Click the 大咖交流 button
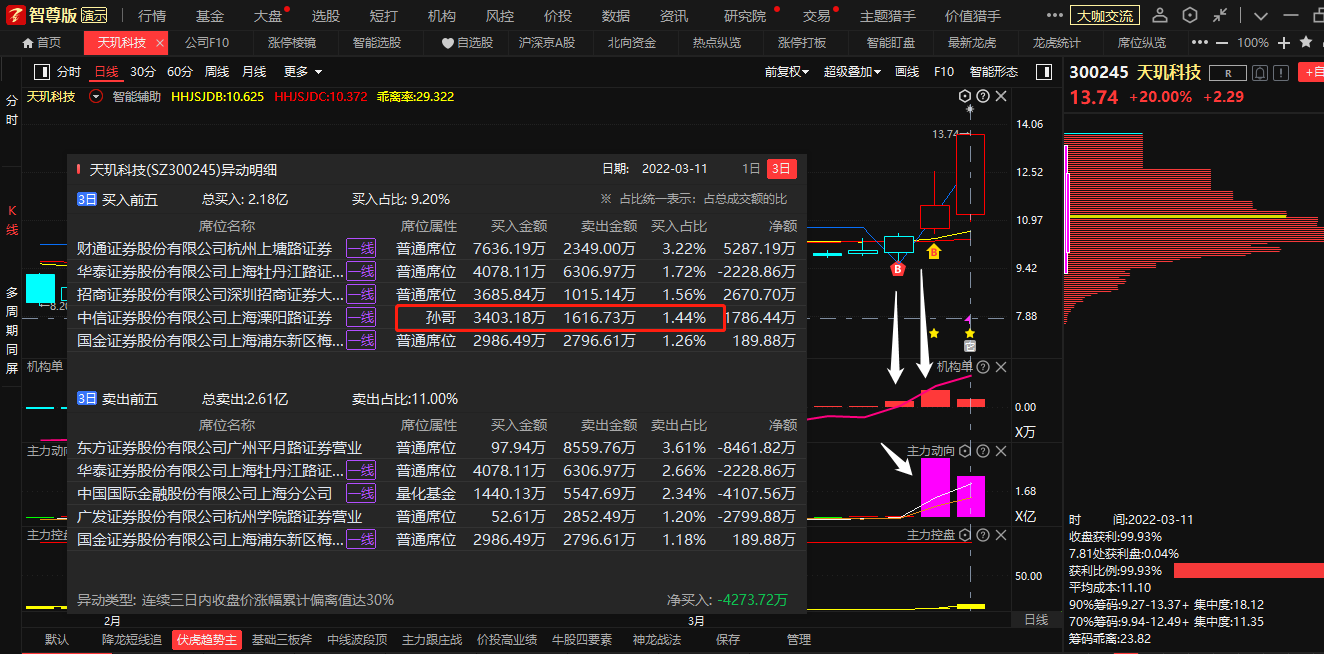The height and width of the screenshot is (654, 1324). point(1105,16)
